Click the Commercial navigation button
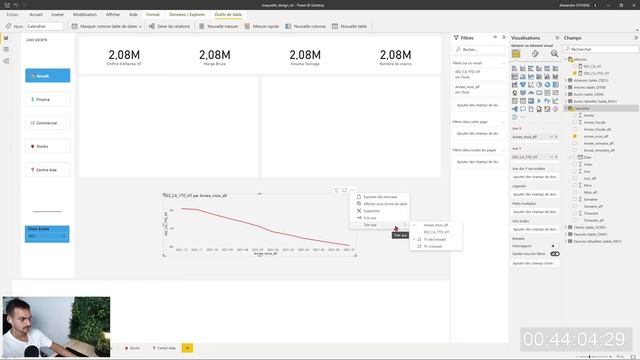The image size is (640, 360). [x=48, y=123]
